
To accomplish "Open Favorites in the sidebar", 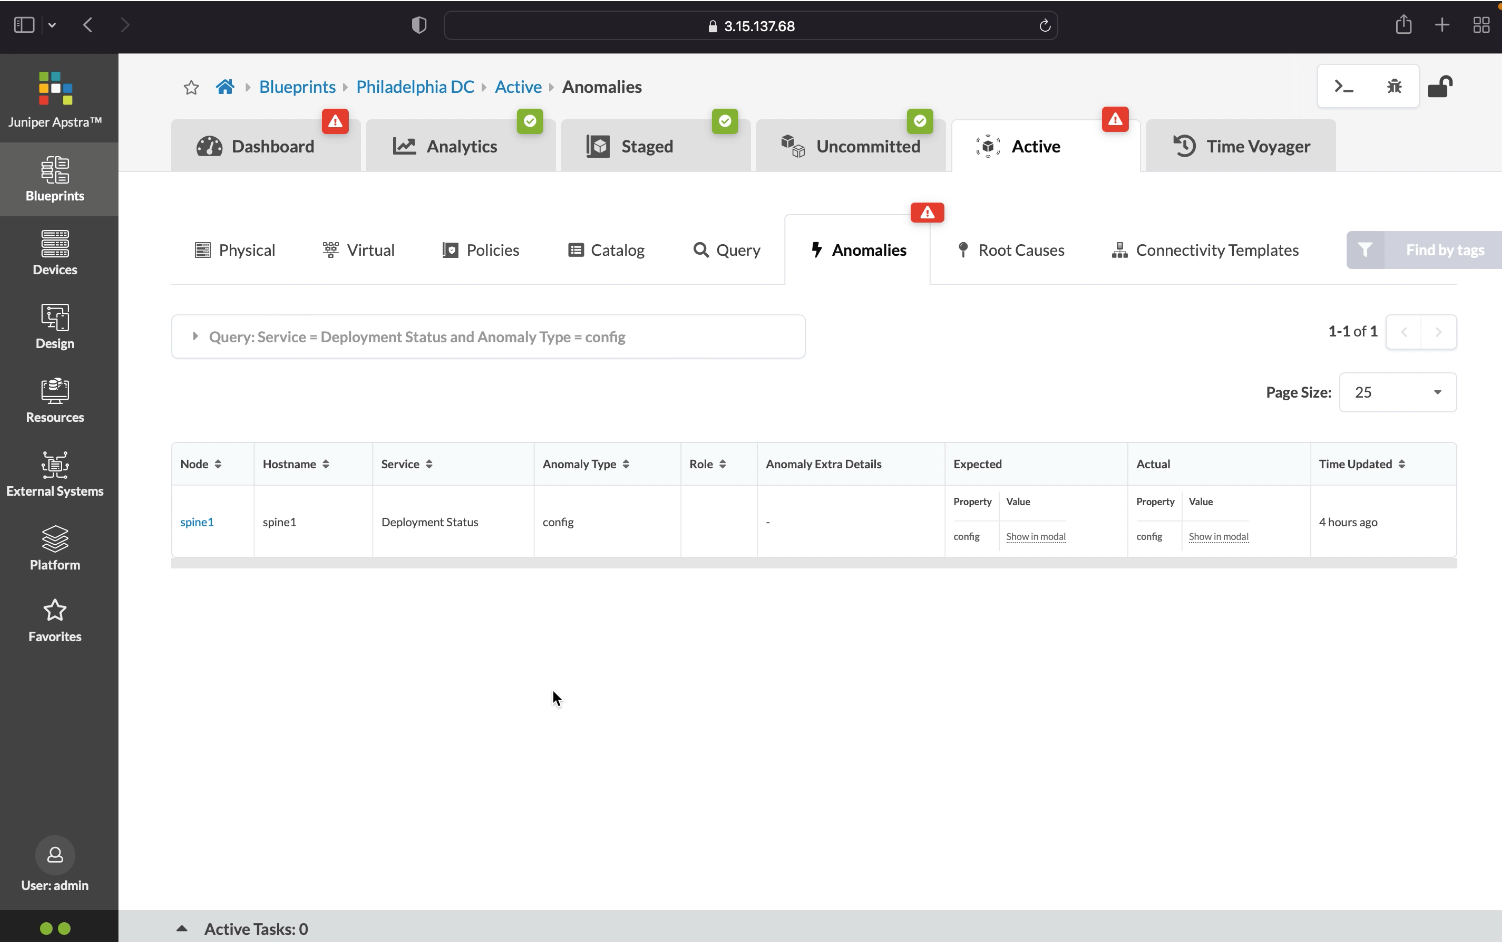I will click(x=55, y=621).
